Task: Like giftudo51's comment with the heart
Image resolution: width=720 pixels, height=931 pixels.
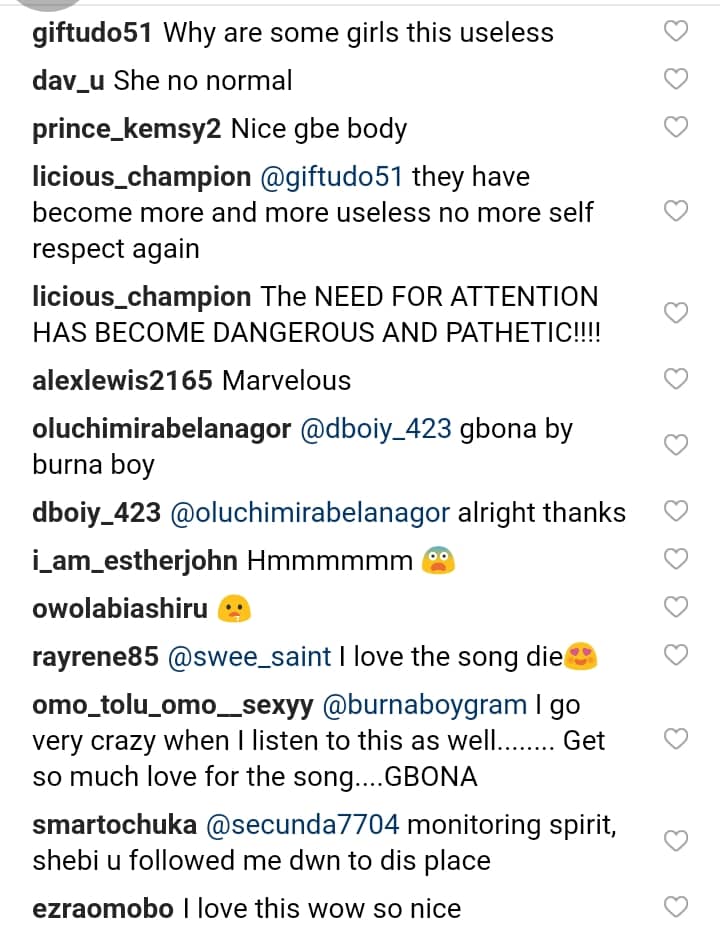Action: [x=676, y=32]
